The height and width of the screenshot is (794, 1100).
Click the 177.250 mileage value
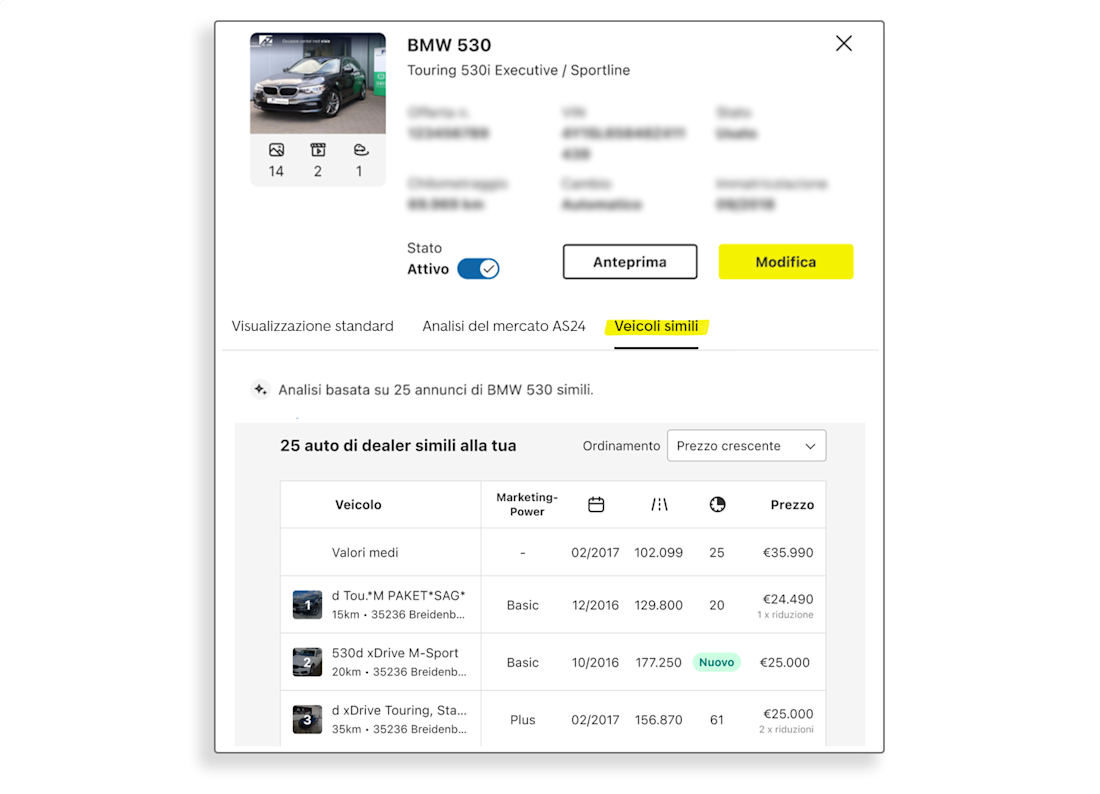click(659, 663)
